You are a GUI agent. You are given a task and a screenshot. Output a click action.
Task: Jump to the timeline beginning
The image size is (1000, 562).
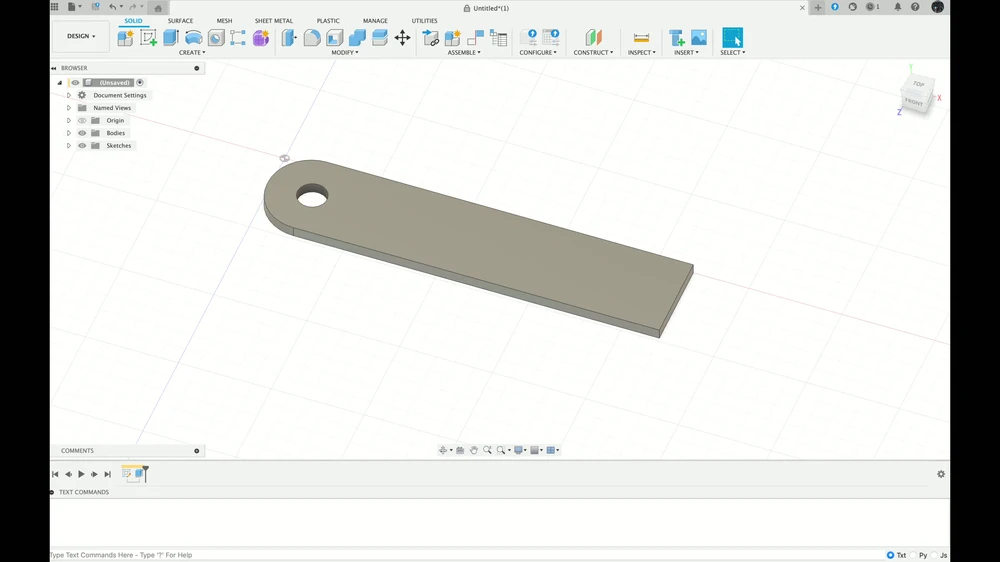(x=55, y=474)
